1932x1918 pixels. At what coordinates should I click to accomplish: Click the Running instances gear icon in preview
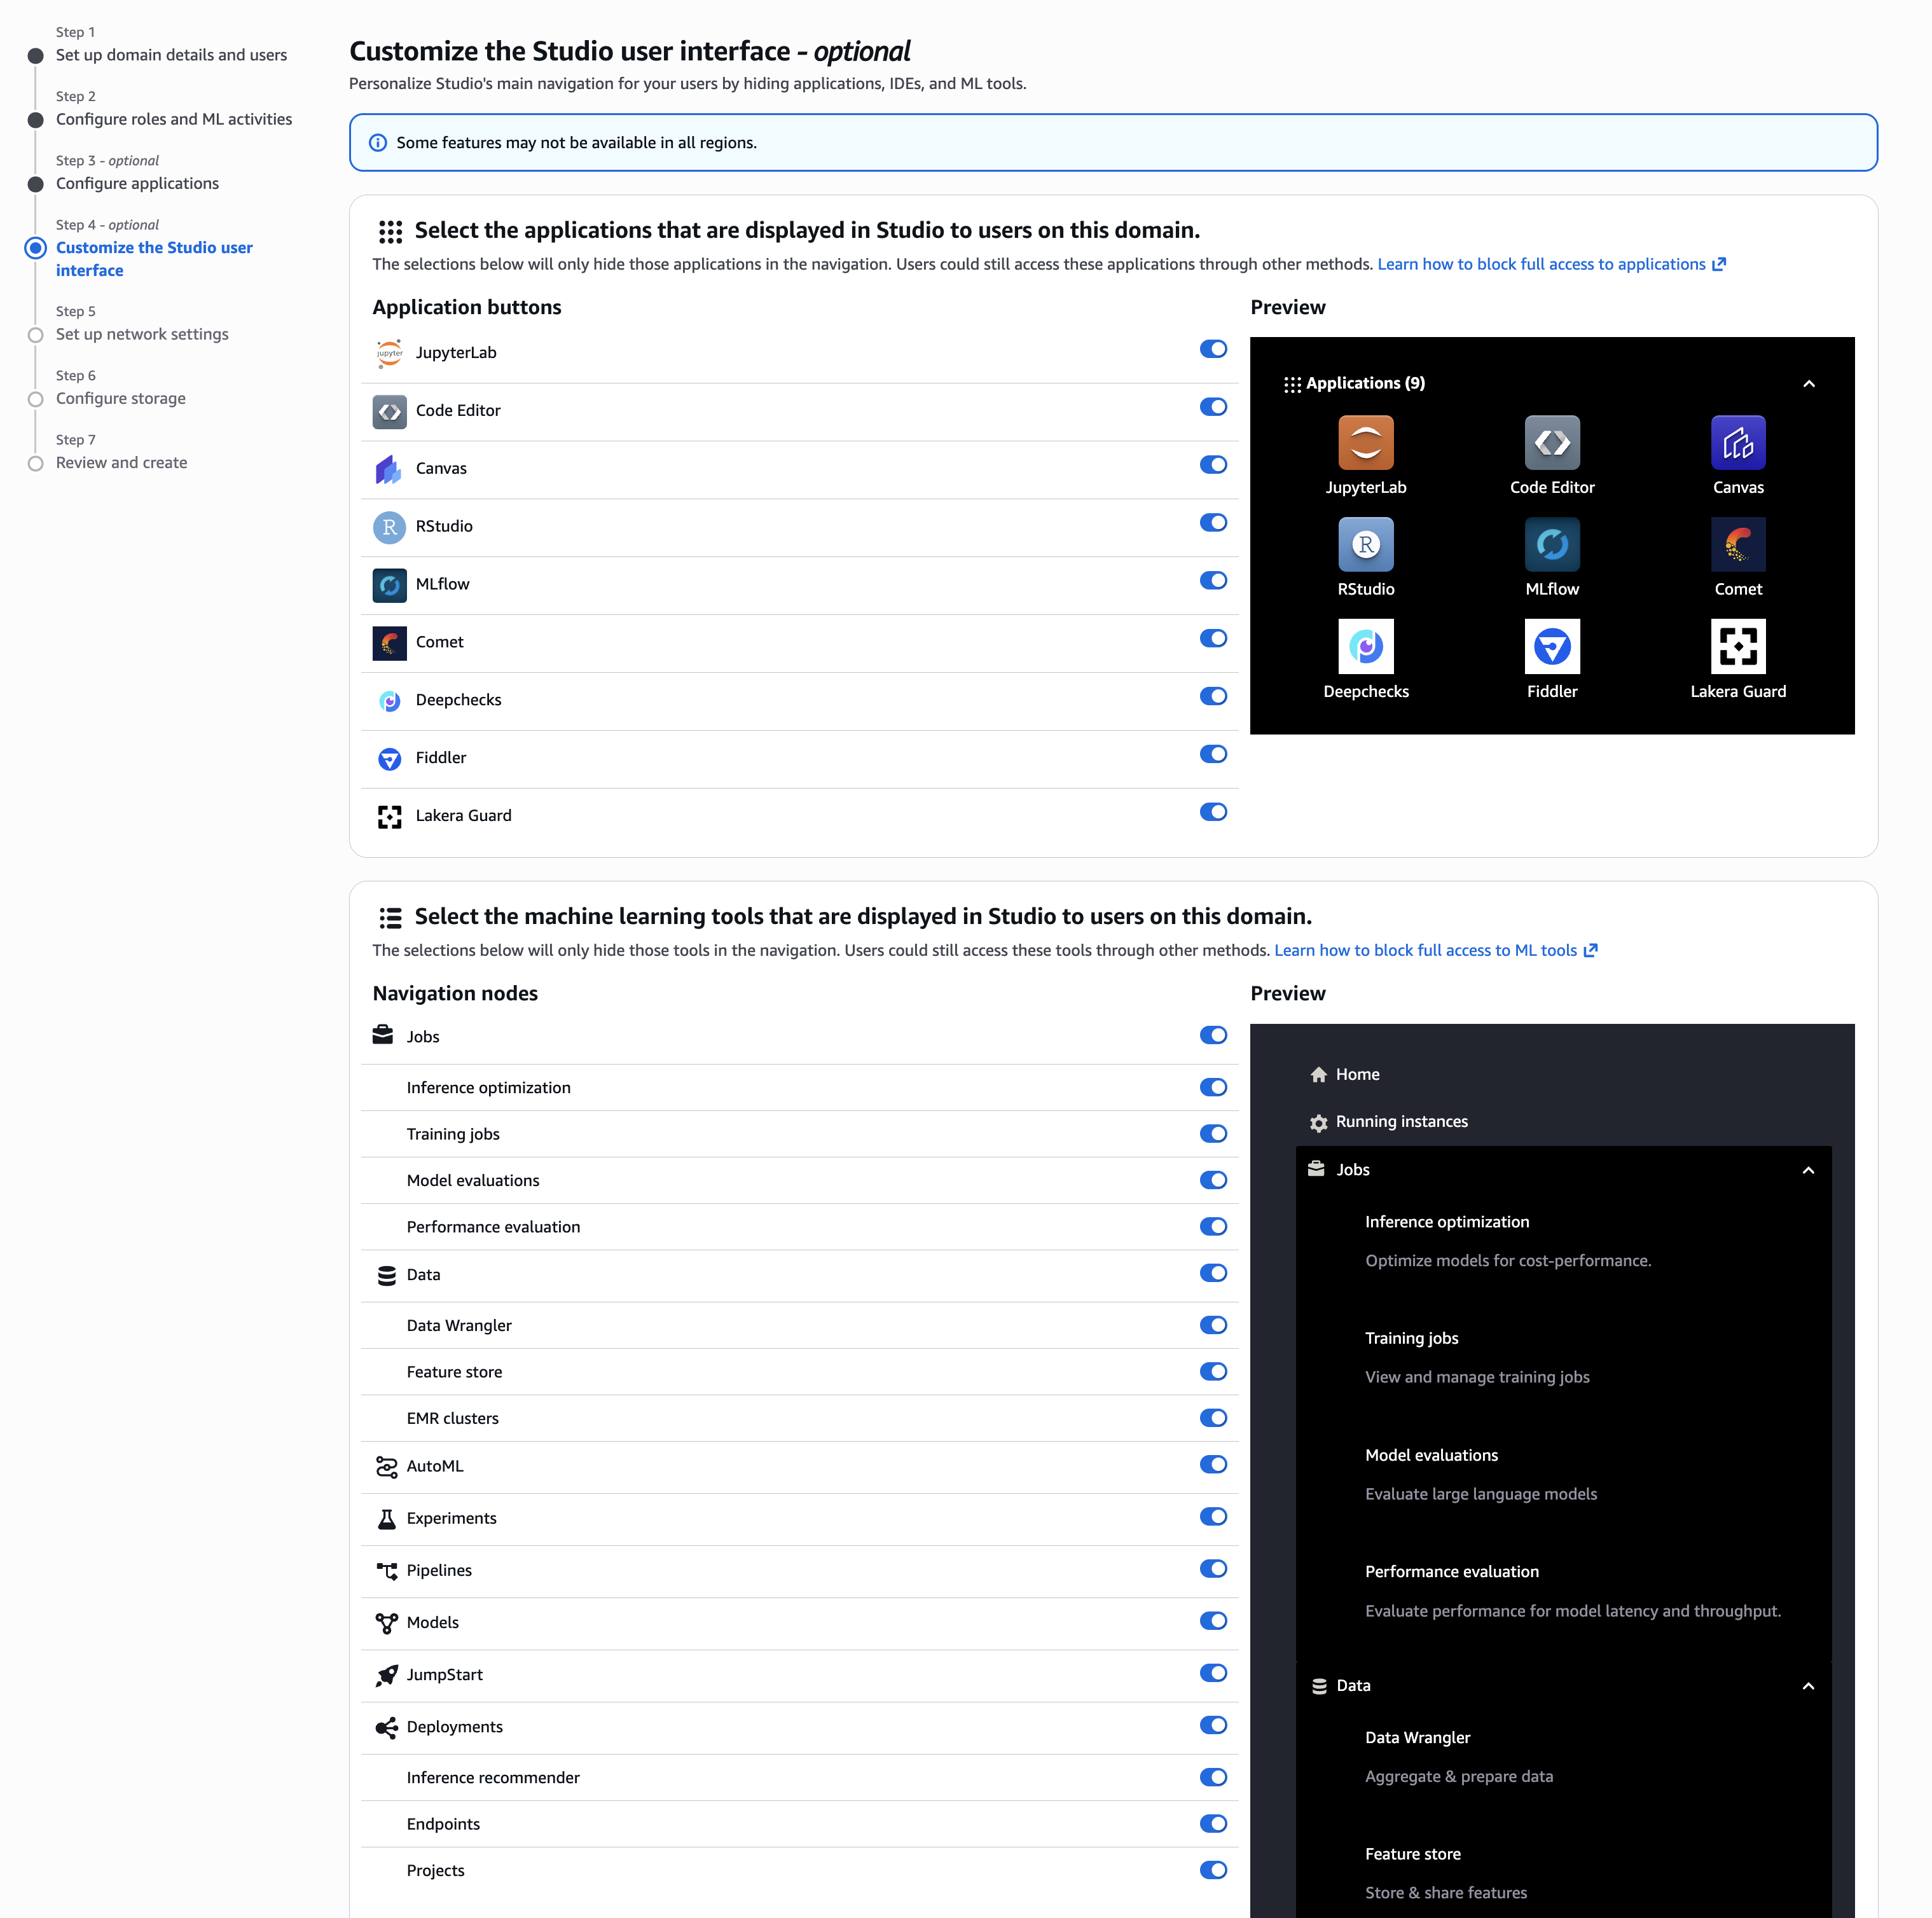(x=1319, y=1123)
